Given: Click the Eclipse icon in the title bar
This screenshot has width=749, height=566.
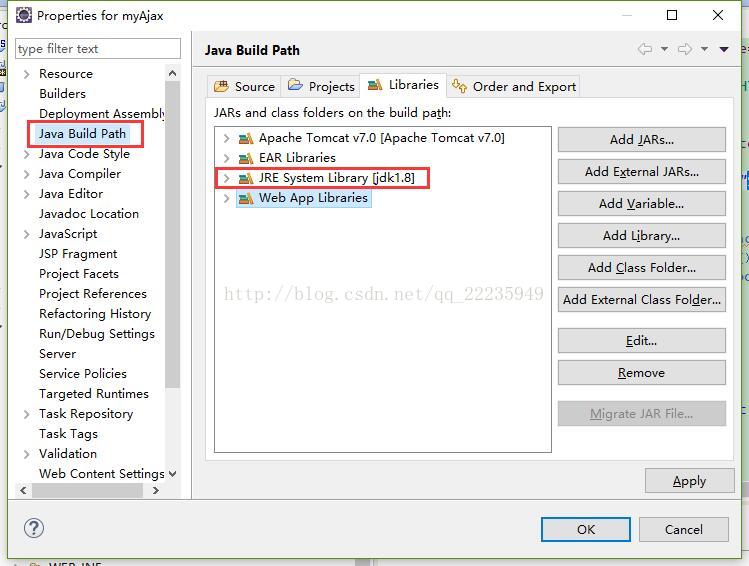Looking at the screenshot, I should click(x=23, y=15).
